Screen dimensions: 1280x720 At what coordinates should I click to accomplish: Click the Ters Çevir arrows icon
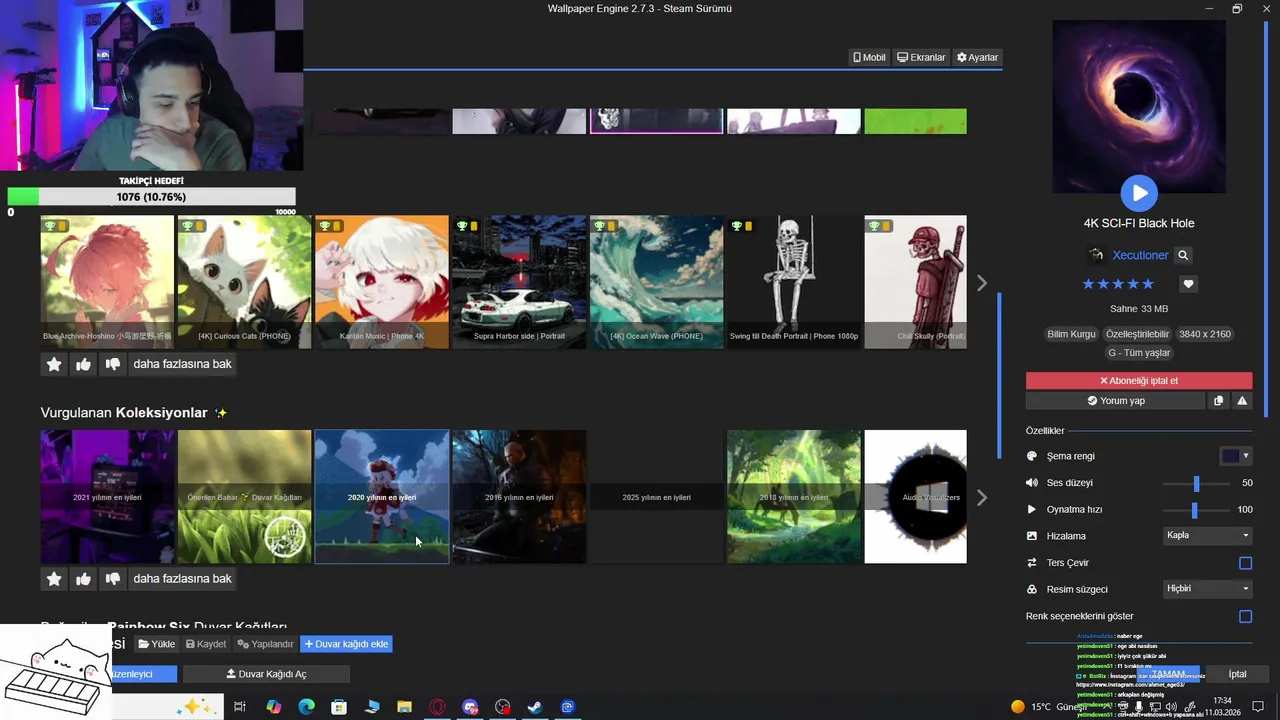click(x=1032, y=562)
